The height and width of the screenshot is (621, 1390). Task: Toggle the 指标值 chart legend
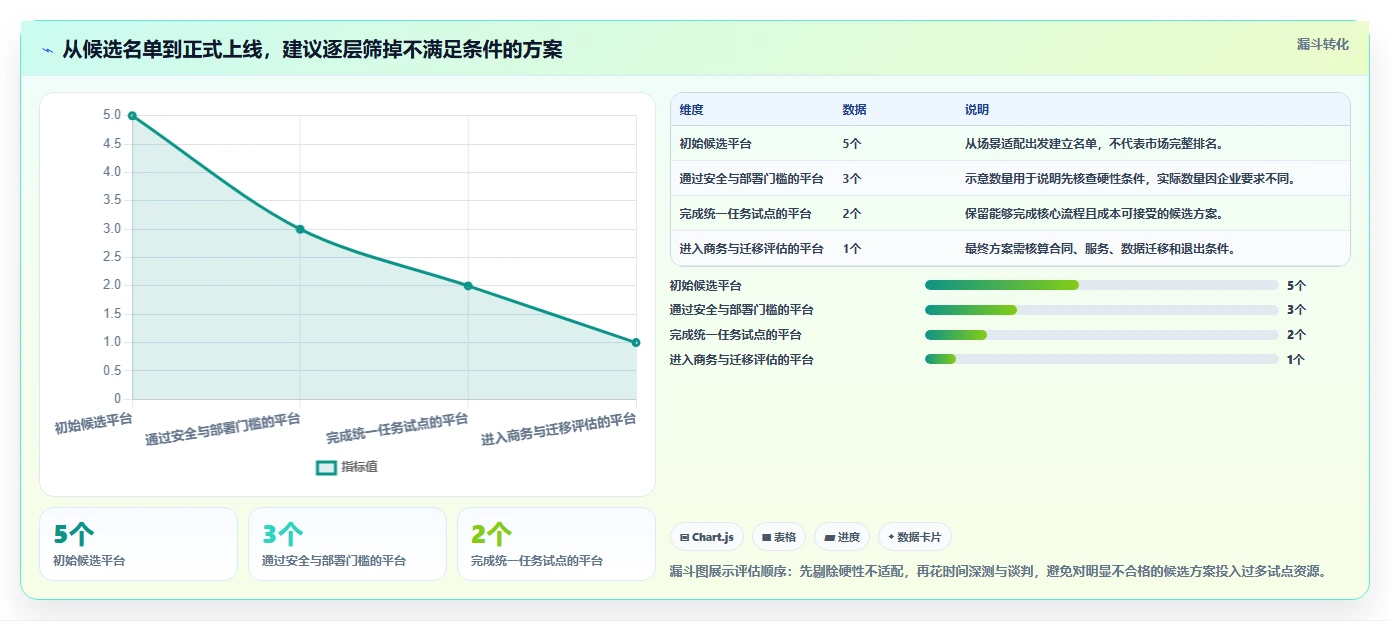pos(347,467)
